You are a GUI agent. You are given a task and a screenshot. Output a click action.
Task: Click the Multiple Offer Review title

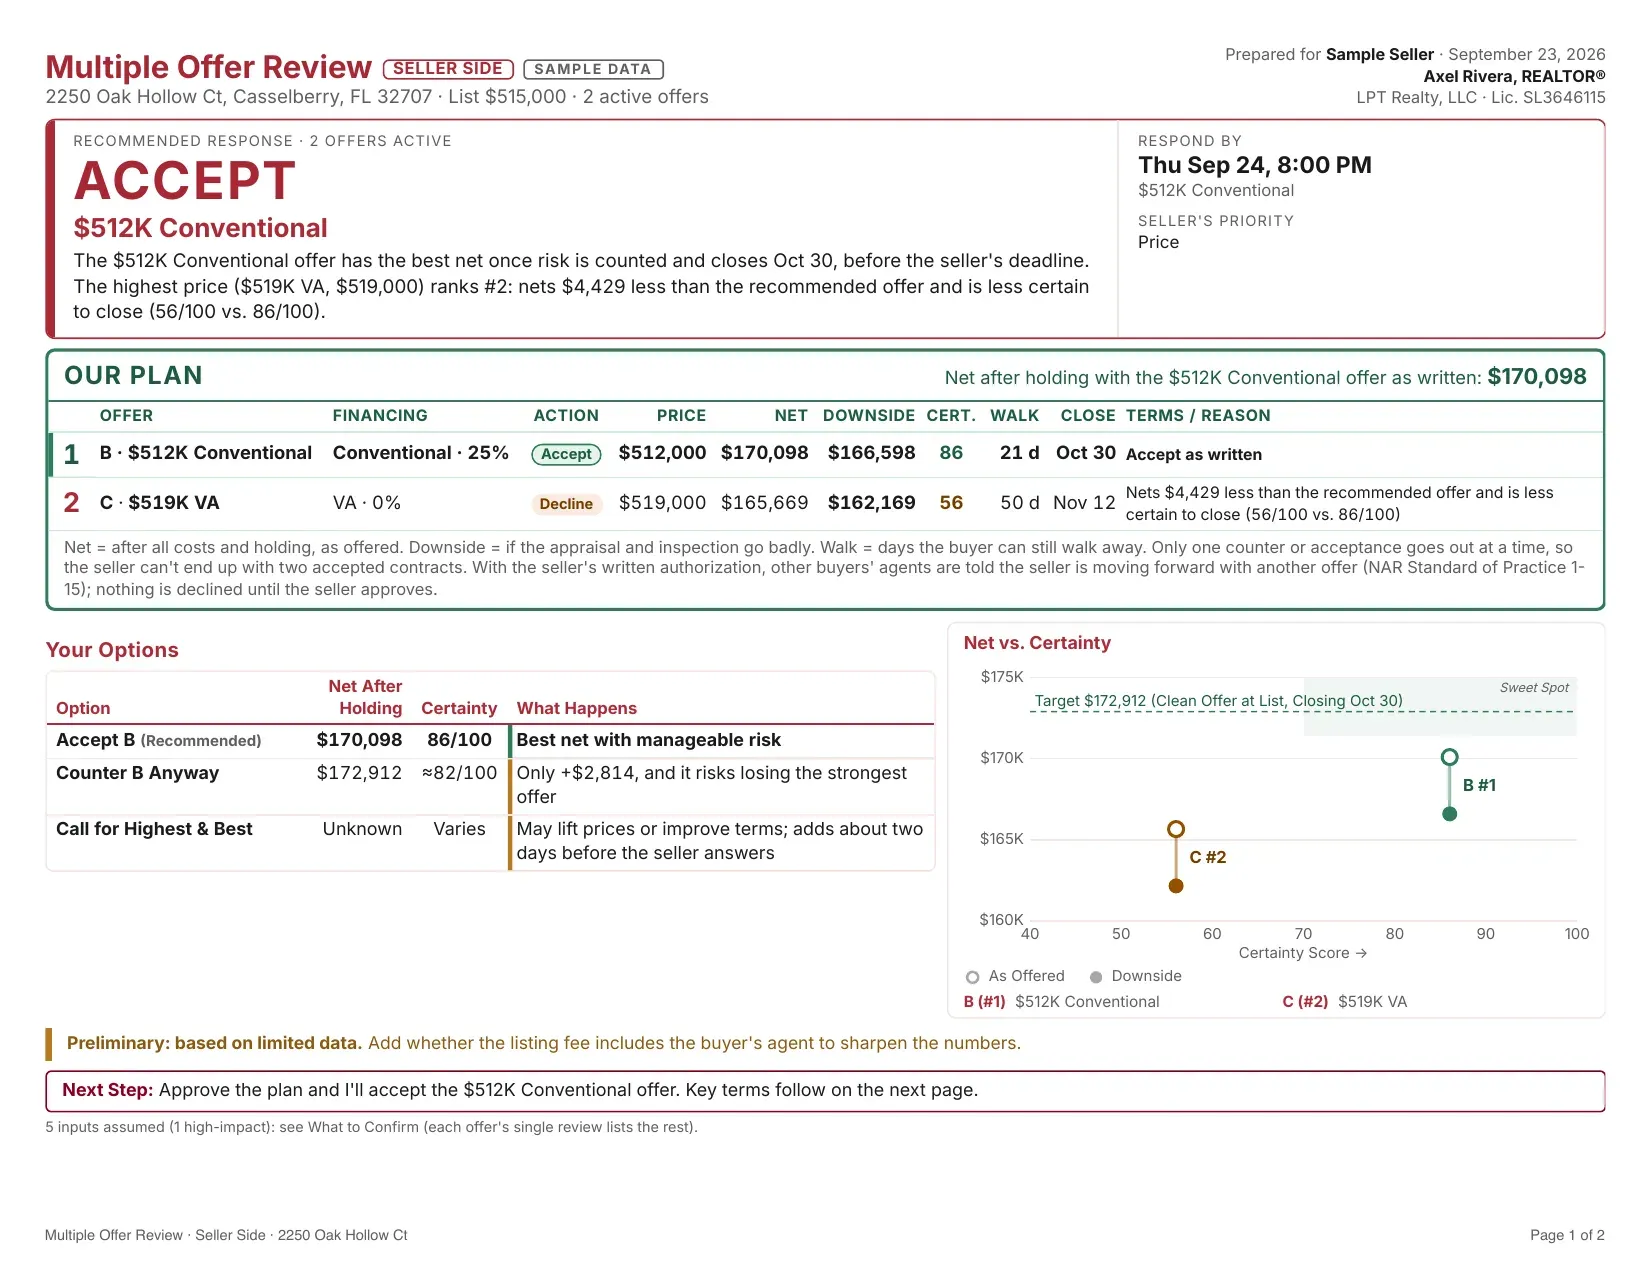point(209,67)
